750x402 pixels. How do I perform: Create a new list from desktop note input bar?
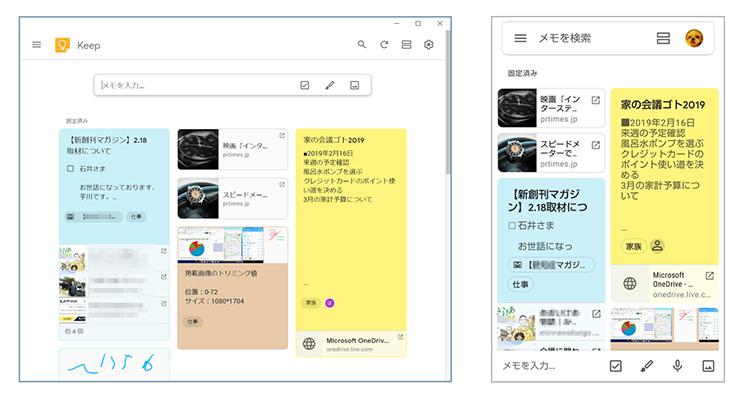click(305, 86)
